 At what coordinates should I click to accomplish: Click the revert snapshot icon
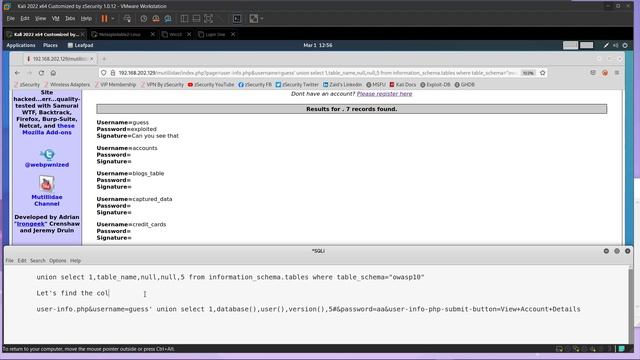click(x=156, y=18)
